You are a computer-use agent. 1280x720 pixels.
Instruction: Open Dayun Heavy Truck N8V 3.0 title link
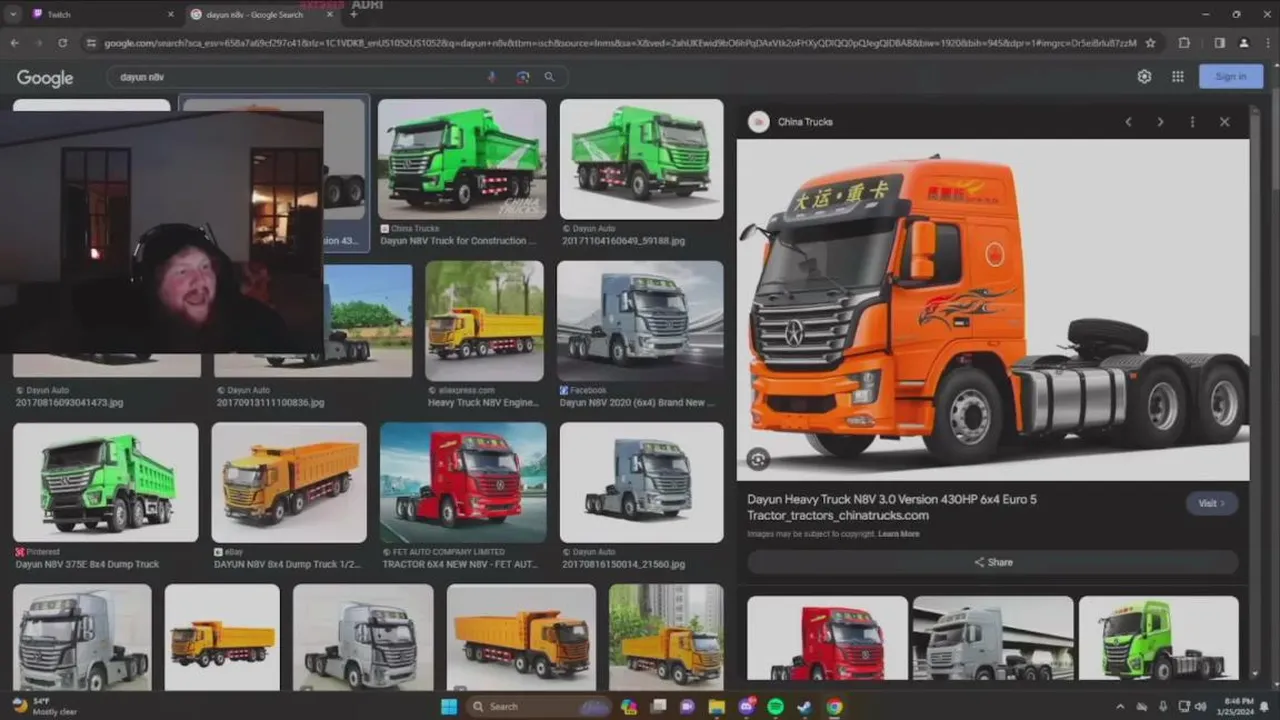(x=892, y=507)
